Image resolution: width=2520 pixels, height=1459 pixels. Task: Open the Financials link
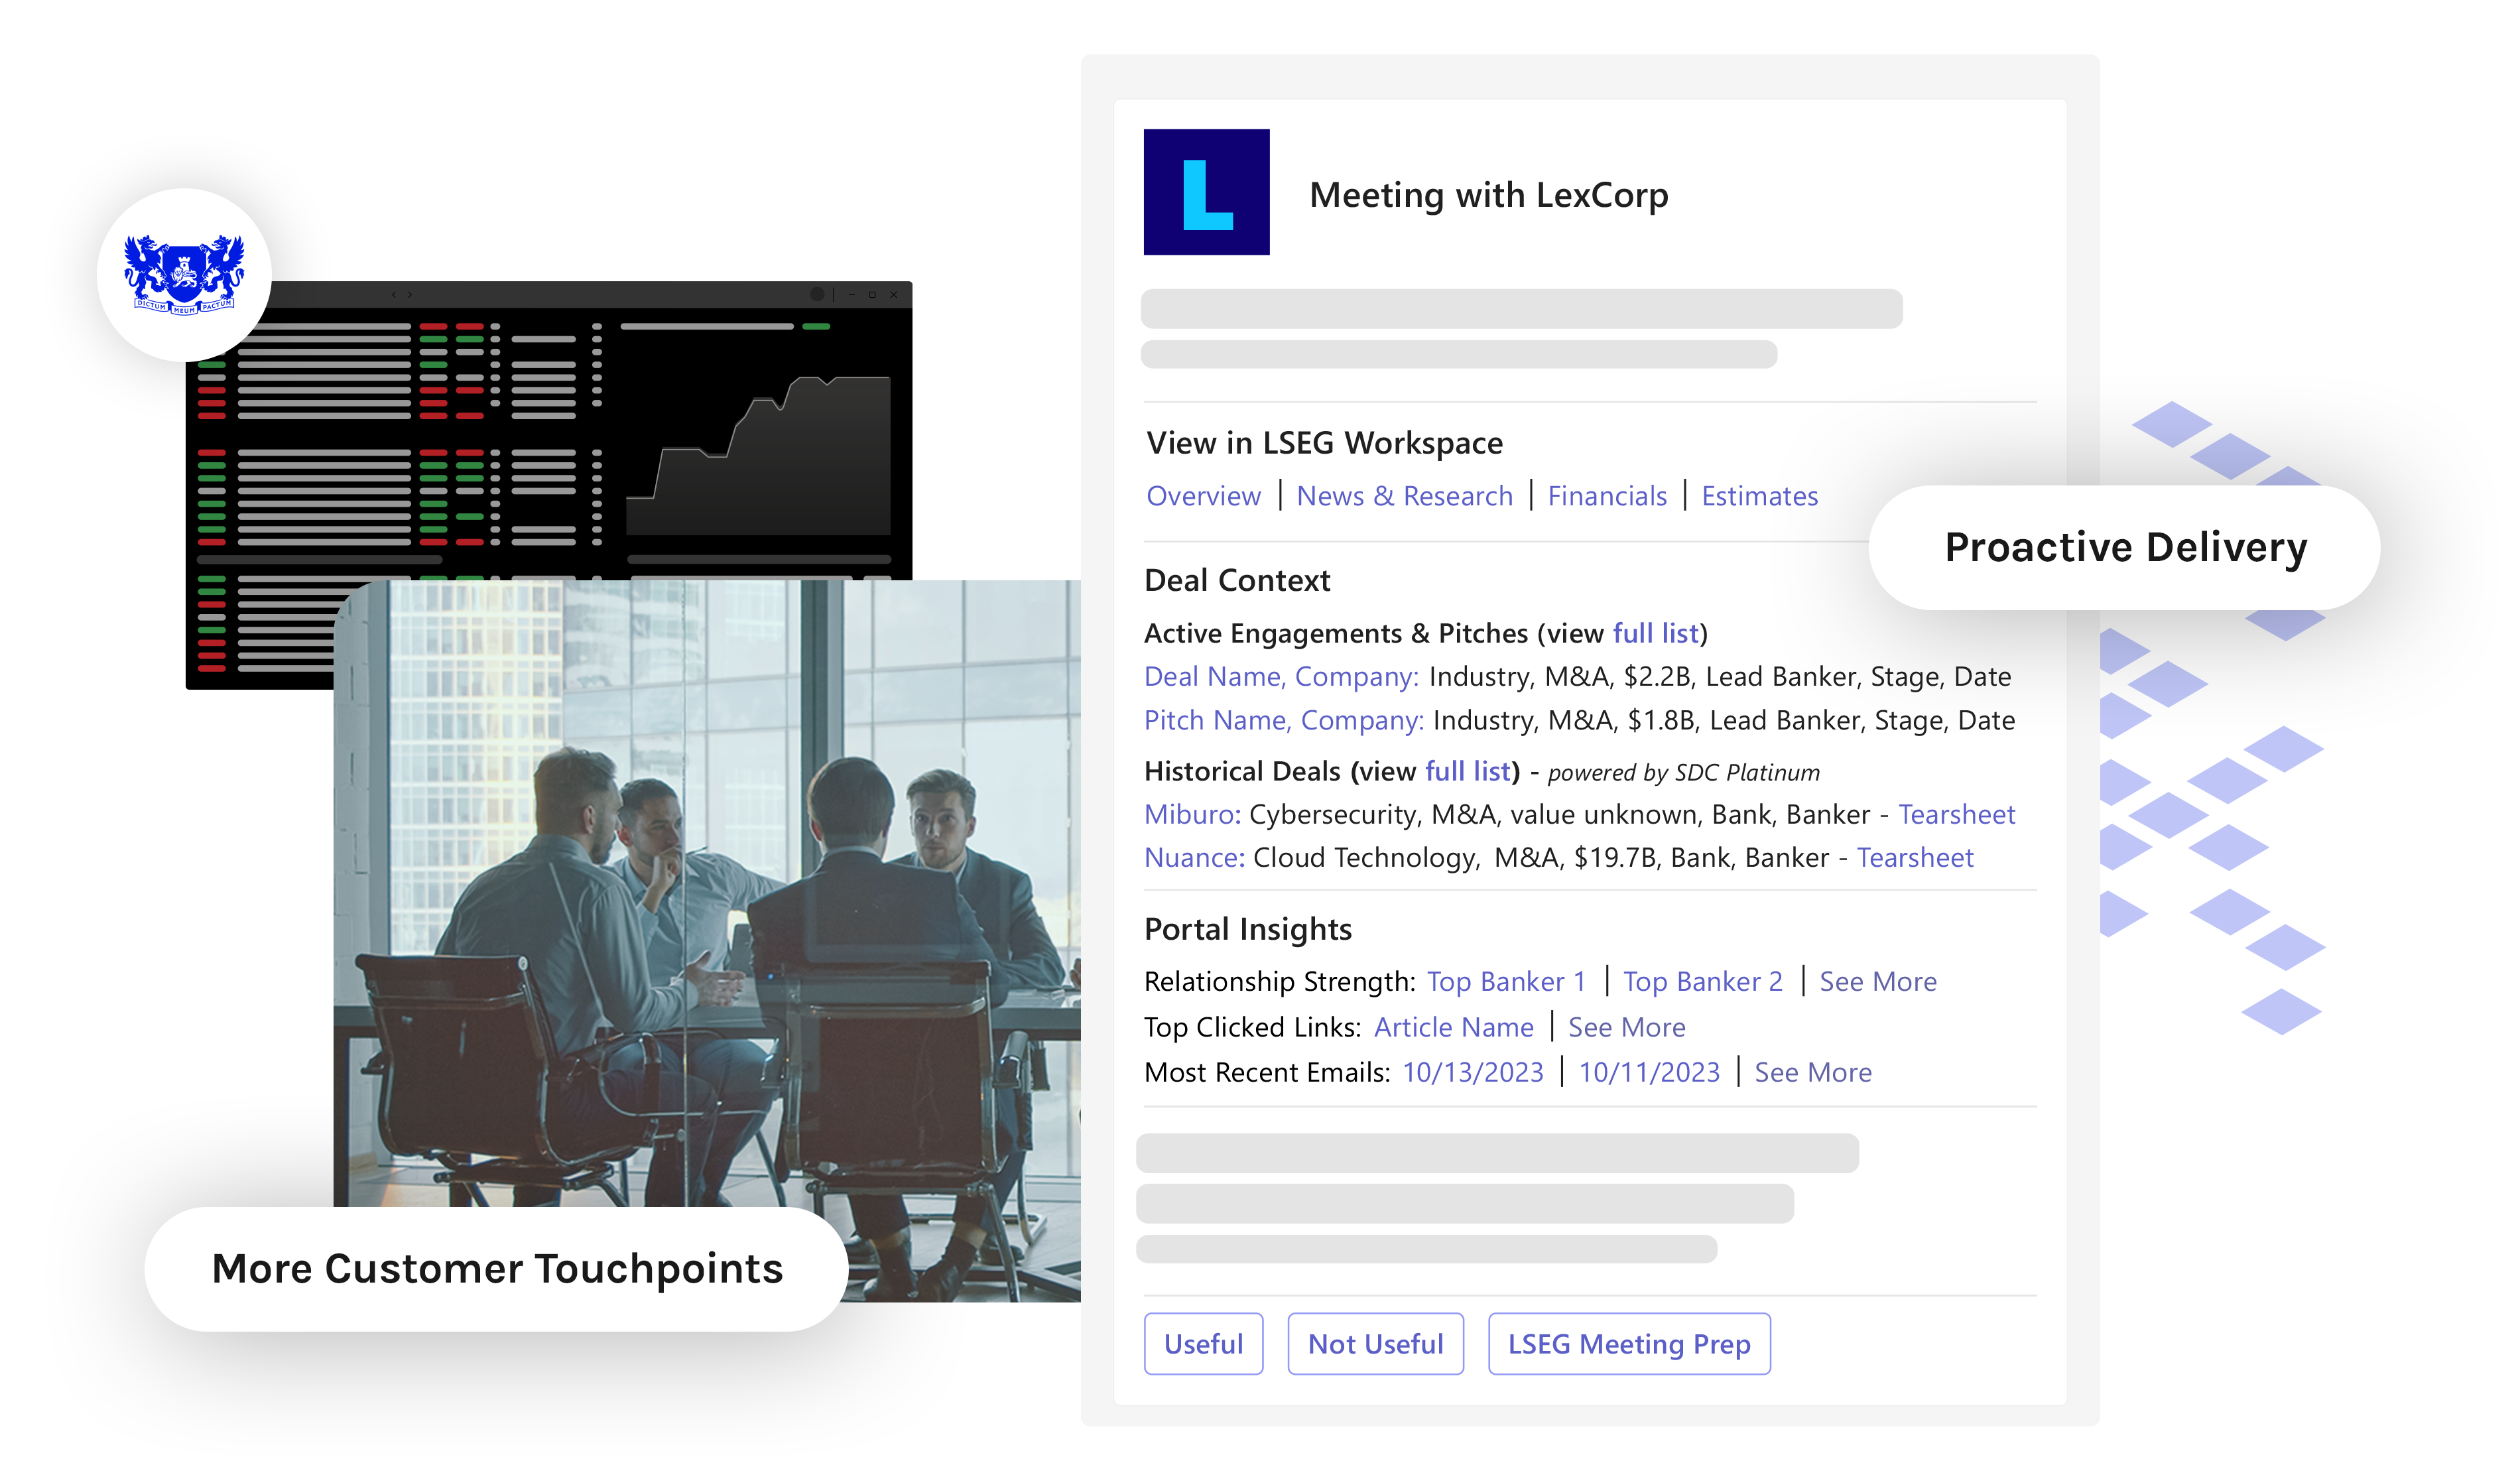(1607, 496)
